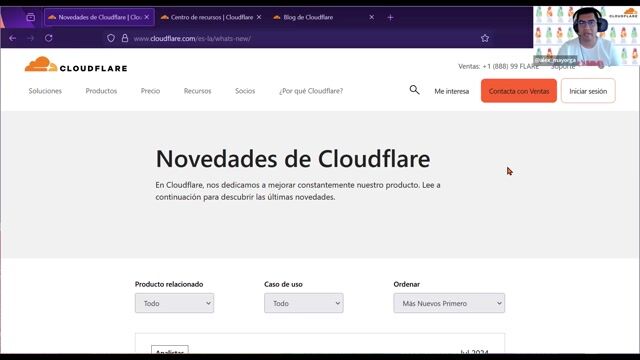The image size is (640, 360).
Task: Open the Recursos menu
Action: [x=198, y=91]
